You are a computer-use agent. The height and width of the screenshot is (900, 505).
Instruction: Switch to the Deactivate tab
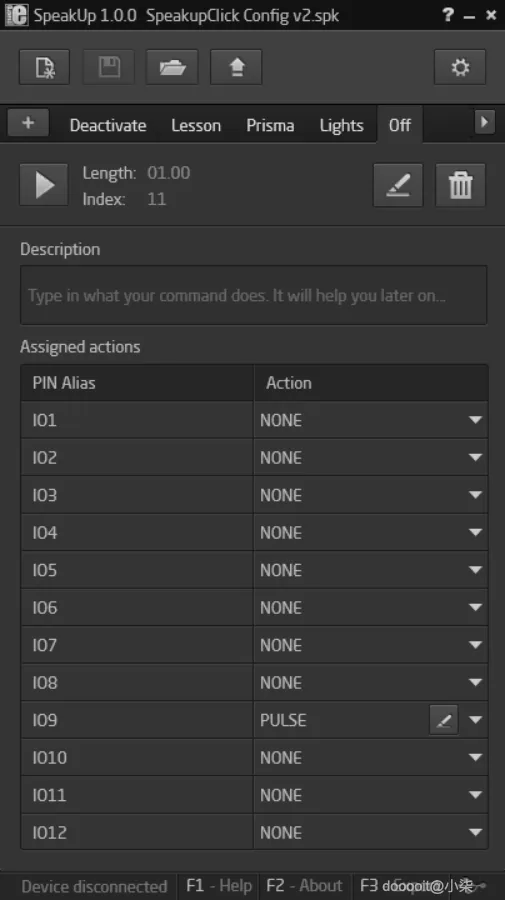pyautogui.click(x=108, y=125)
